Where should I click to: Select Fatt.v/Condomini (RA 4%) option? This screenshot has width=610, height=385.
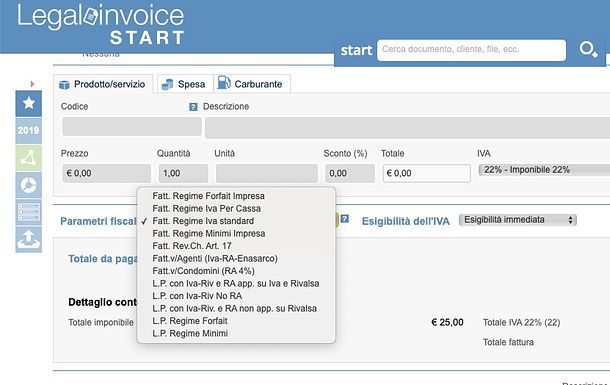click(x=236, y=271)
